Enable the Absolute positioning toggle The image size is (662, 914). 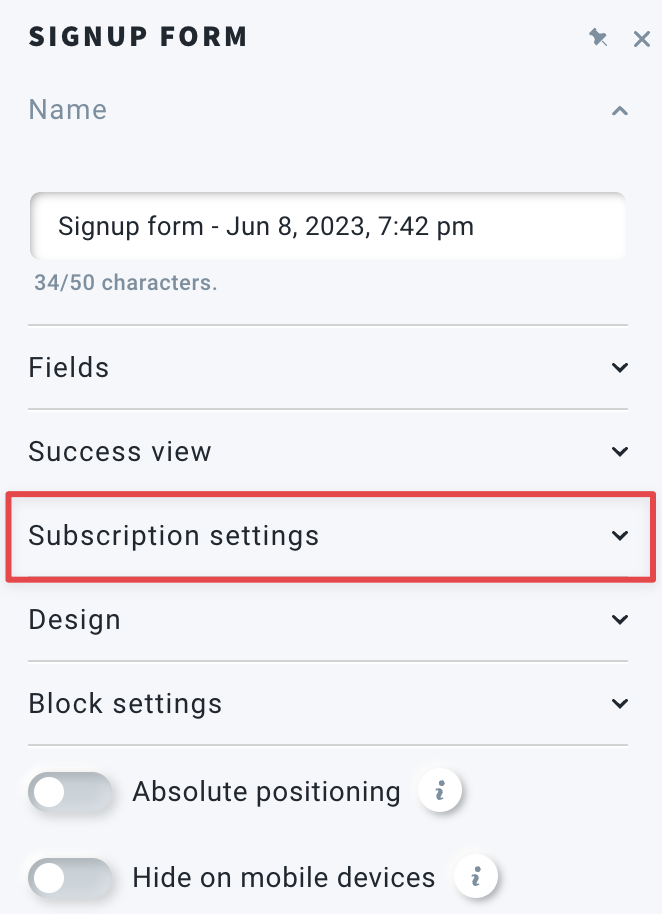(x=70, y=792)
